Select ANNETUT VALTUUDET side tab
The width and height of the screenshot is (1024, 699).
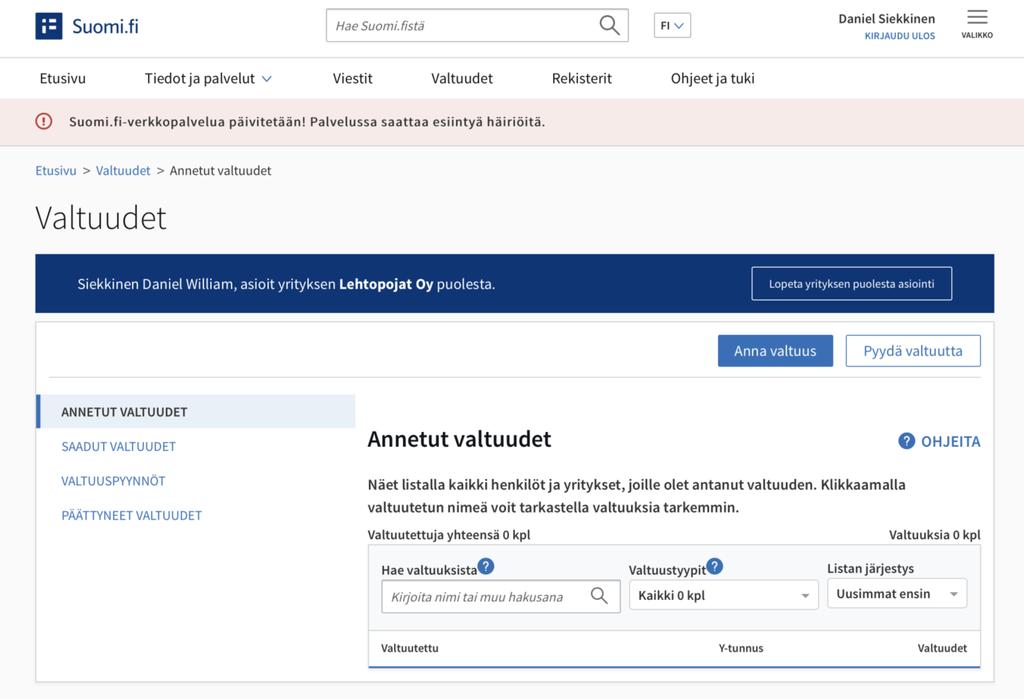195,412
